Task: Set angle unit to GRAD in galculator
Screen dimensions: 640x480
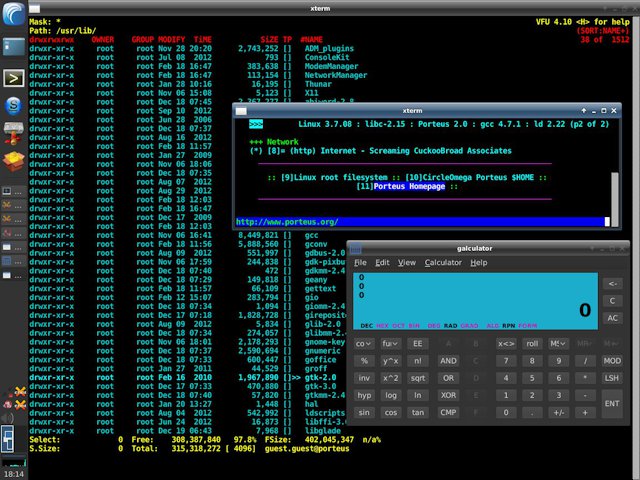Action: pyautogui.click(x=469, y=326)
